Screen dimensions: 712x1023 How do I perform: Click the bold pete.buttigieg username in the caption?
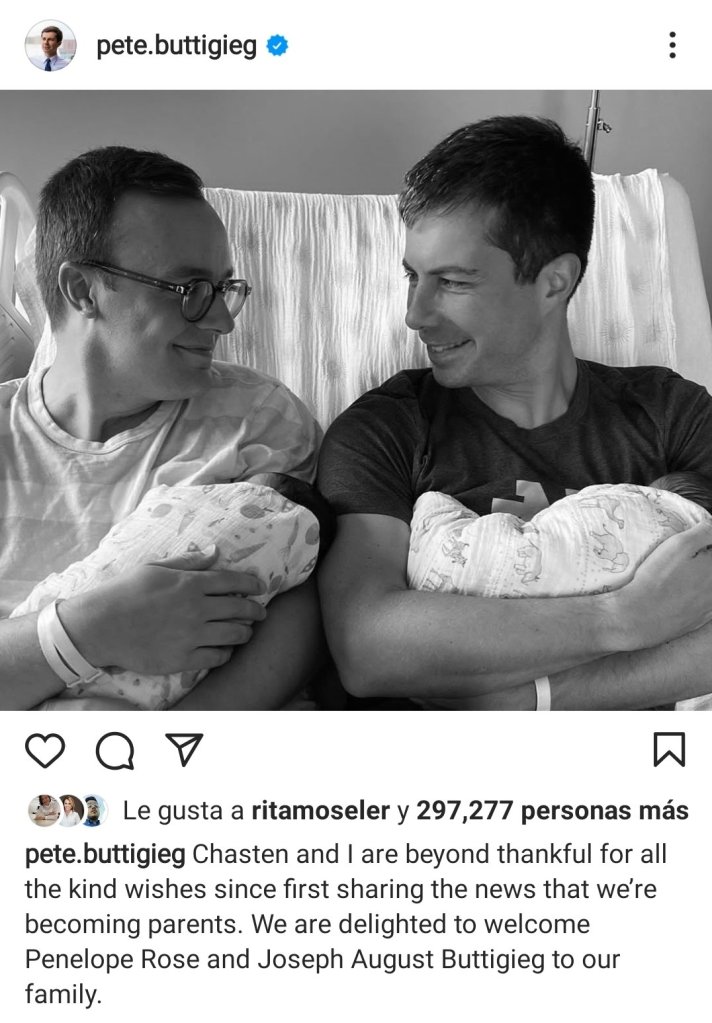coord(105,855)
